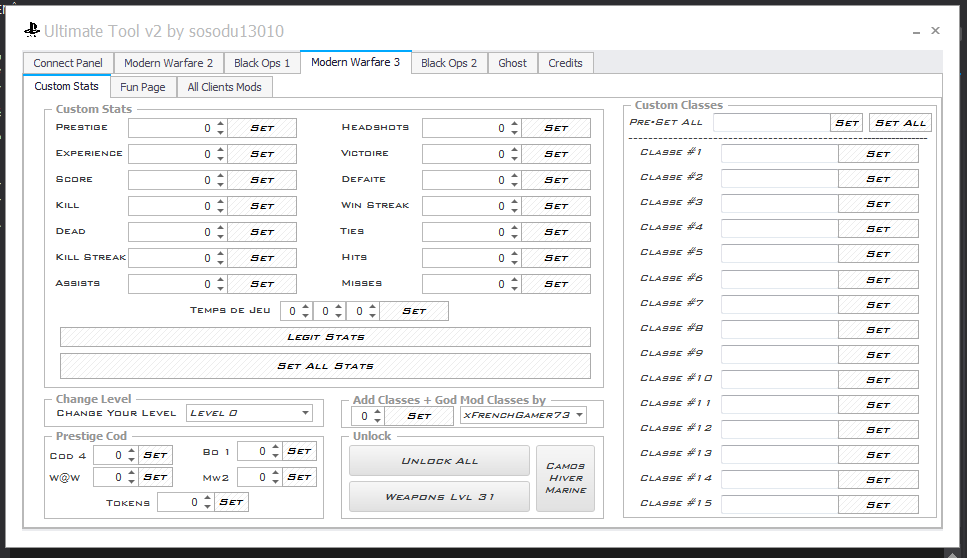Click the Classe #10 name field
Image resolution: width=967 pixels, height=558 pixels.
click(x=780, y=379)
